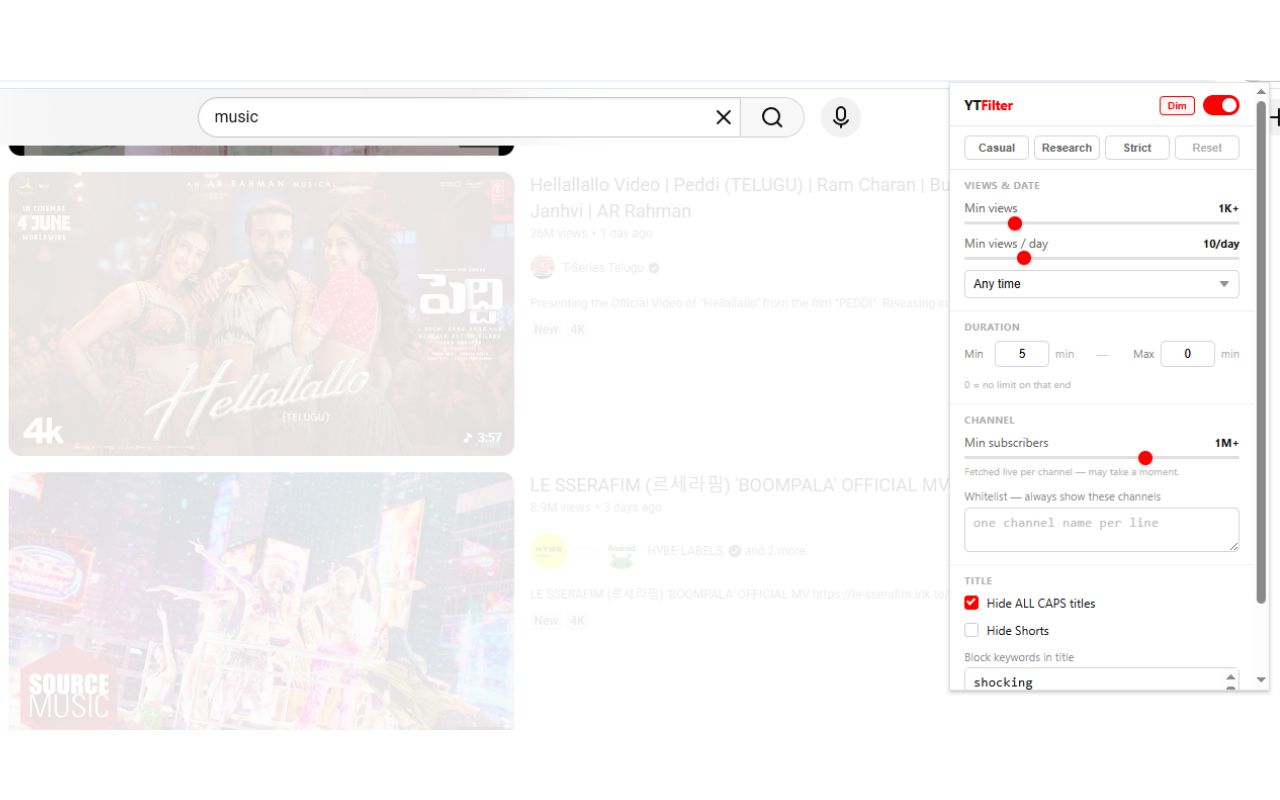Click the YTFilter logo text
The image size is (1280, 800).
pos(988,105)
